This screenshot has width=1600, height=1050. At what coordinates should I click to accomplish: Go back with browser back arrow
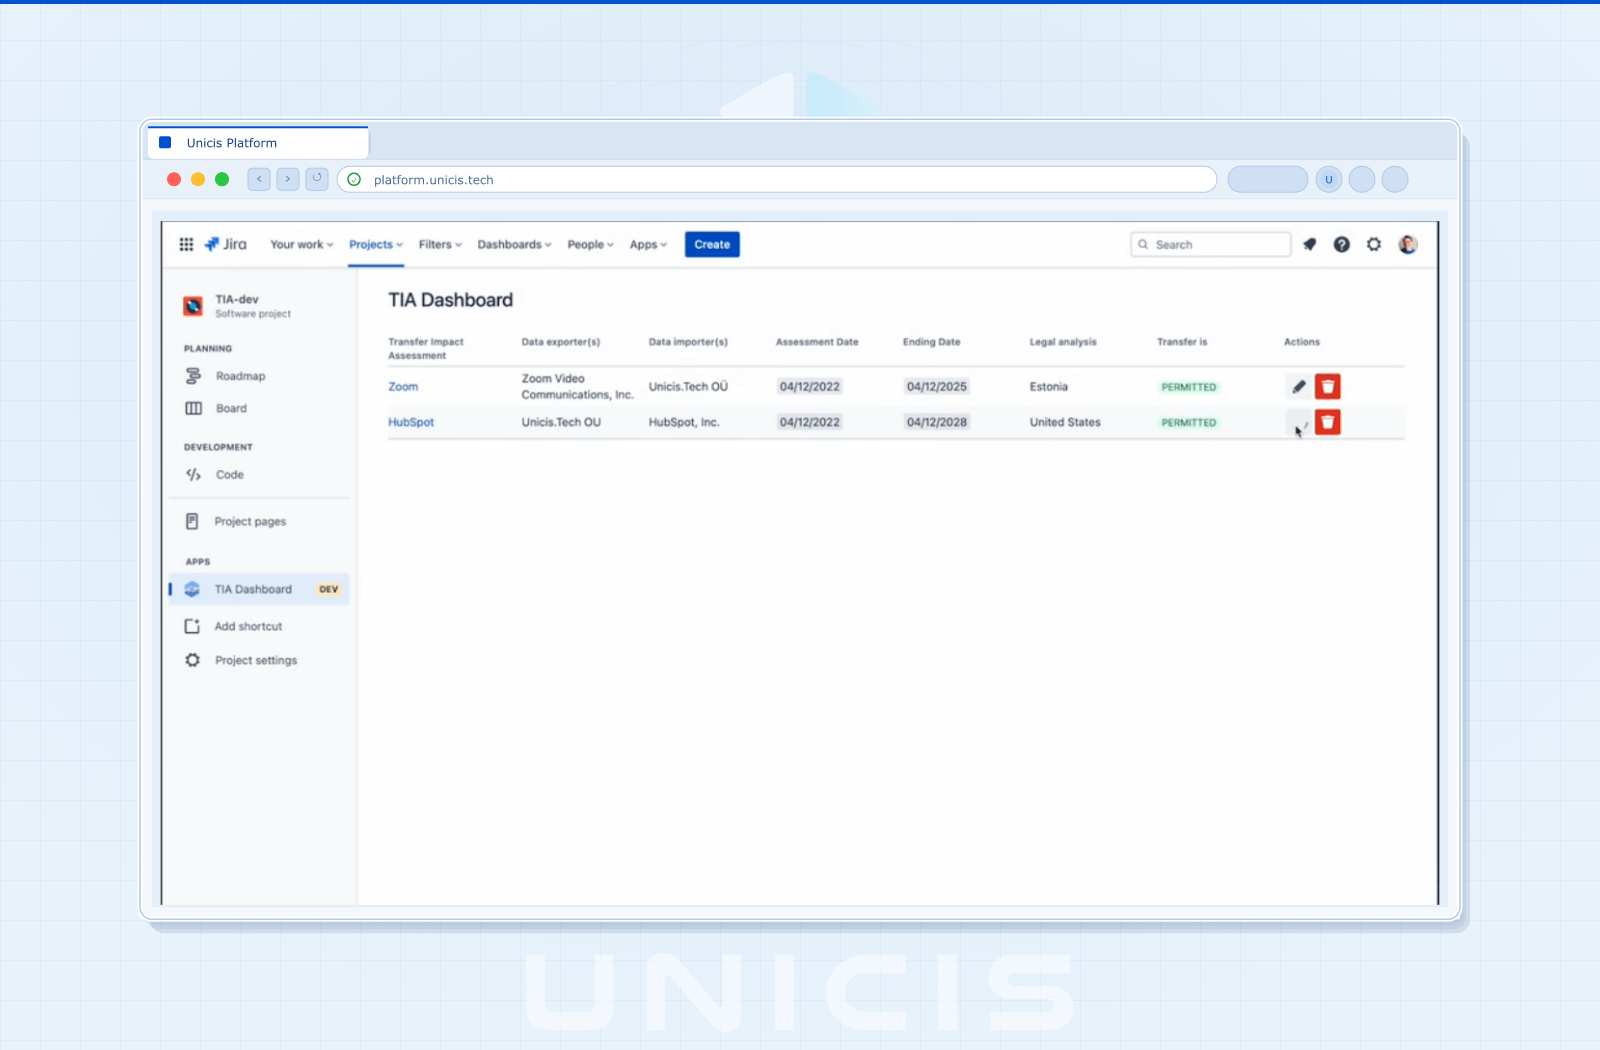point(259,179)
